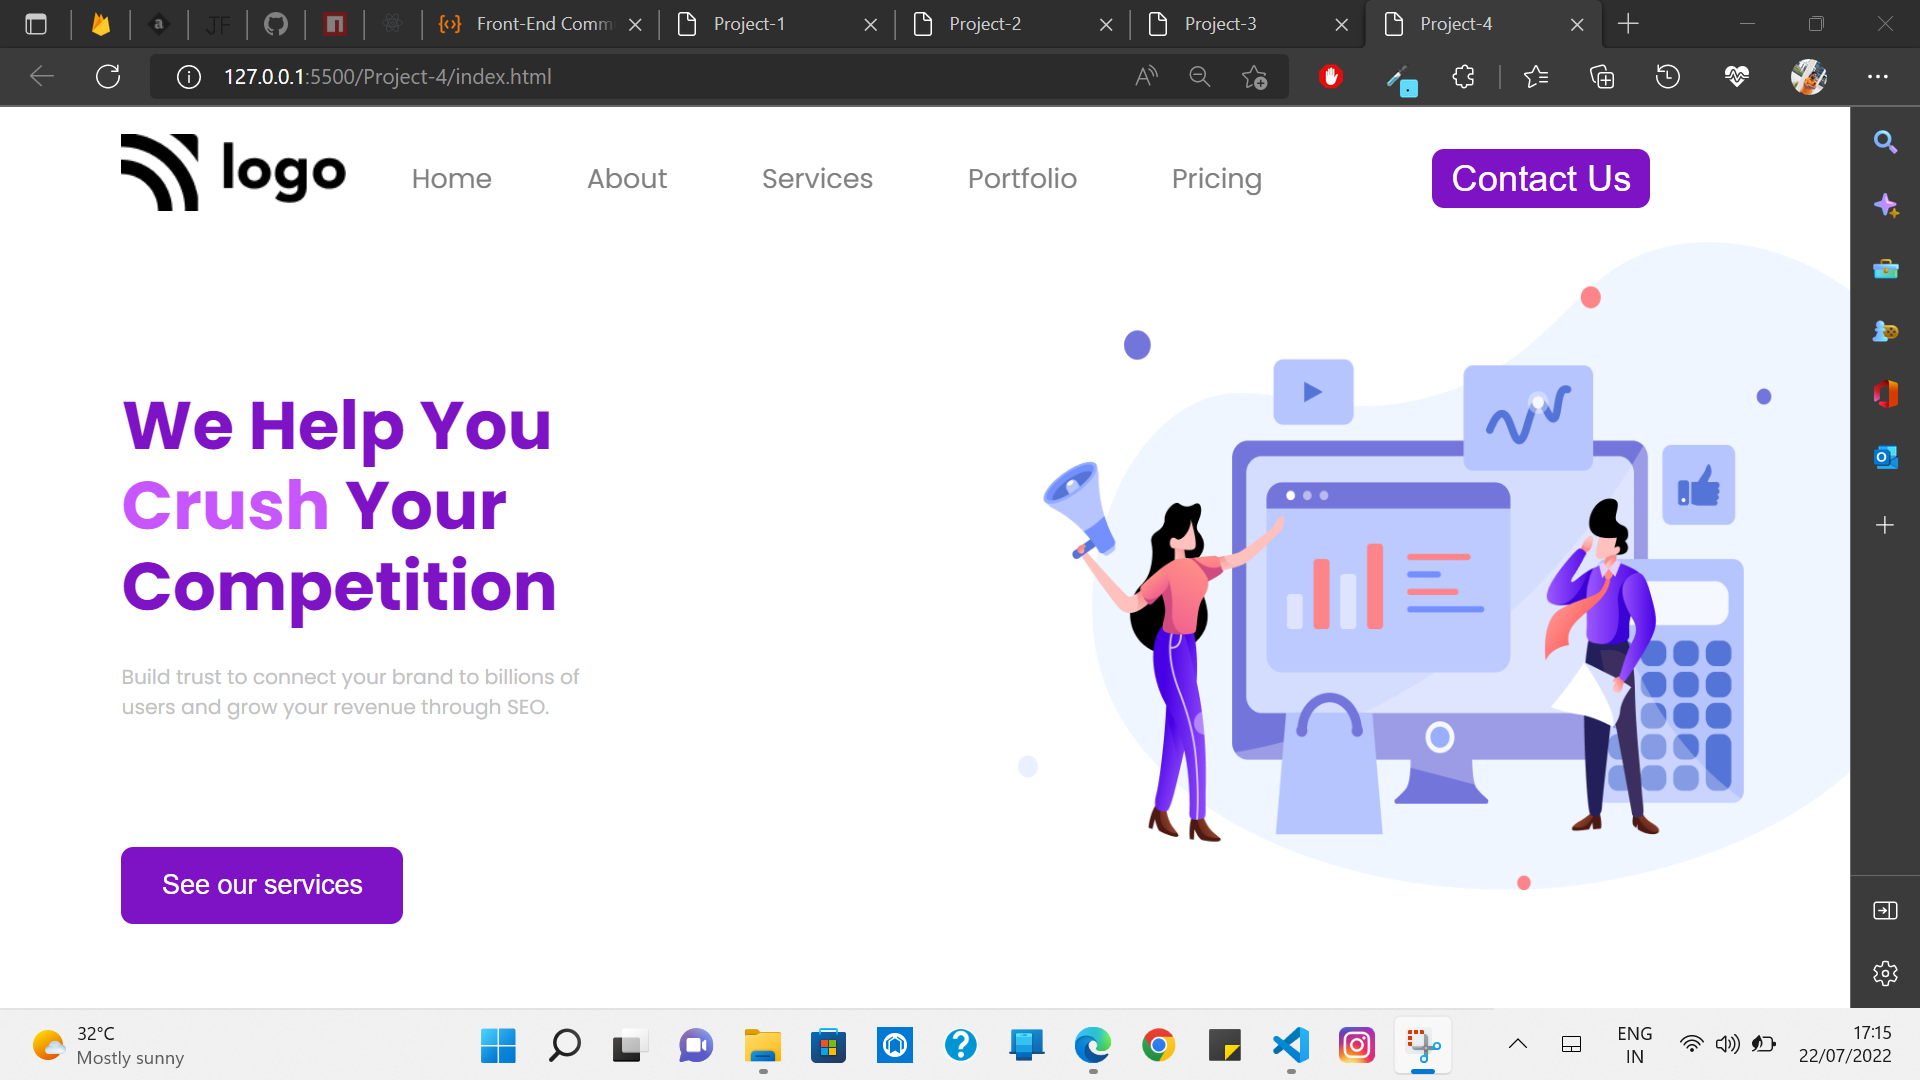Open the color picker extension icon

[1401, 79]
